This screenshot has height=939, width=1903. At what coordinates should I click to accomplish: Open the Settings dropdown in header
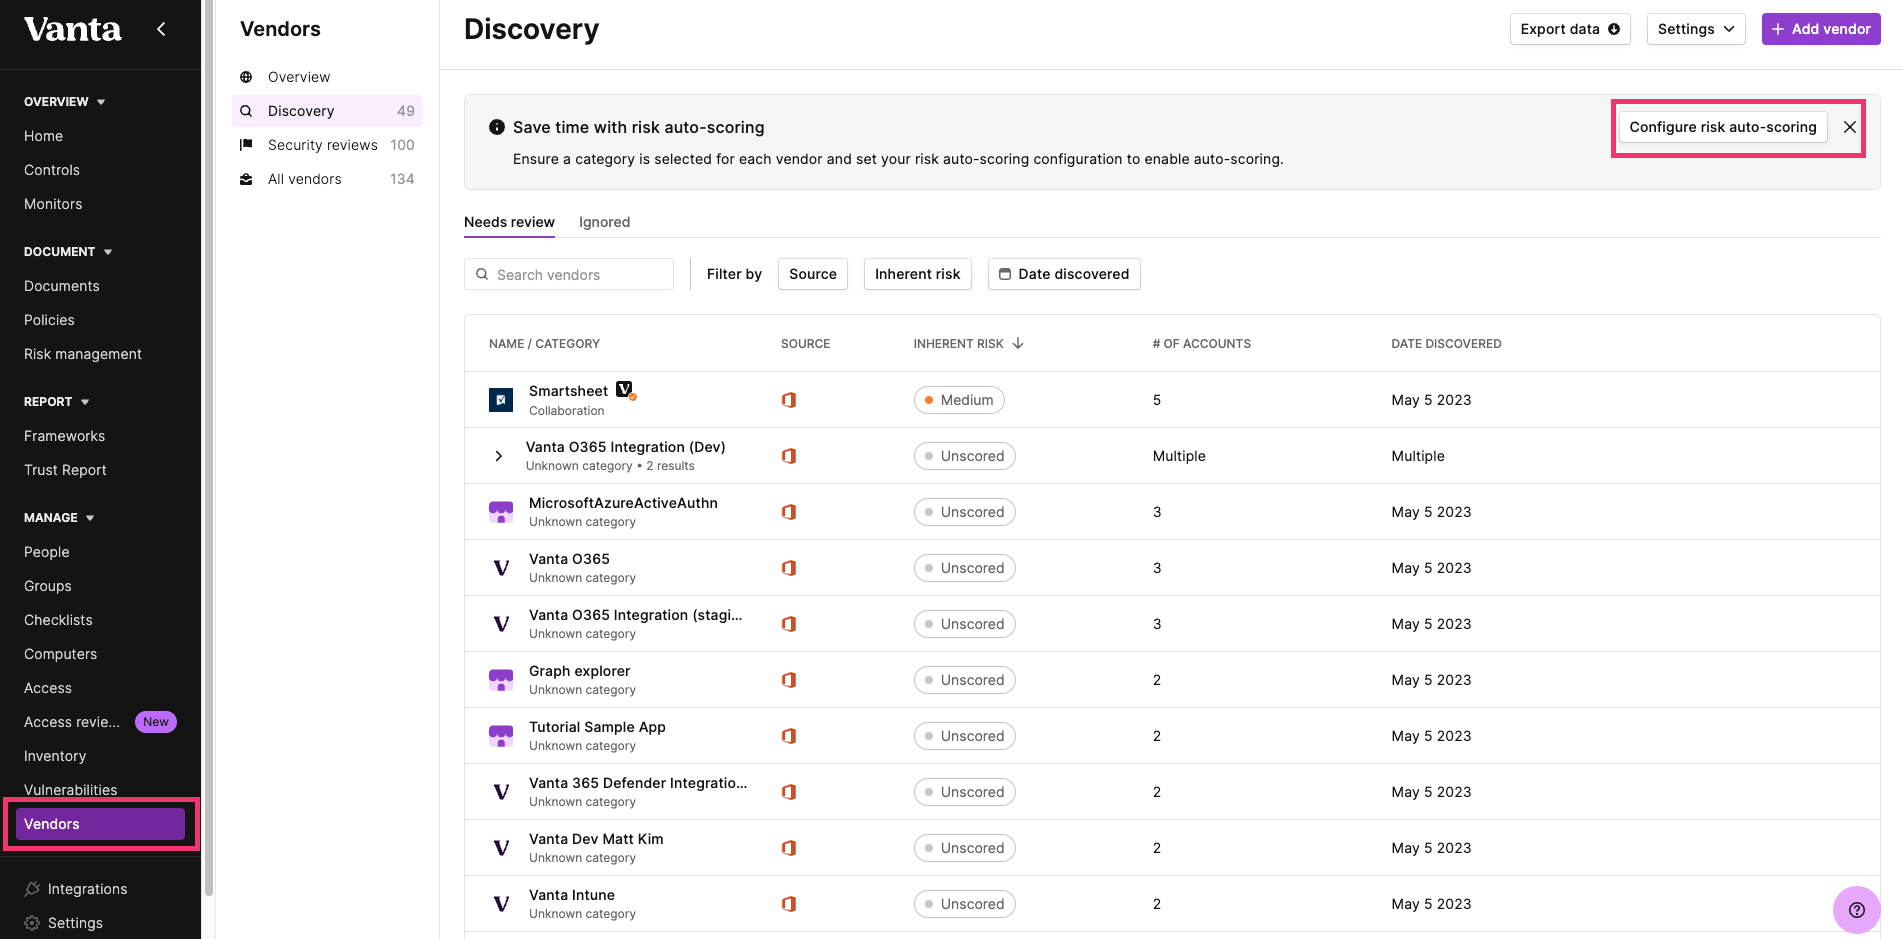coord(1696,29)
